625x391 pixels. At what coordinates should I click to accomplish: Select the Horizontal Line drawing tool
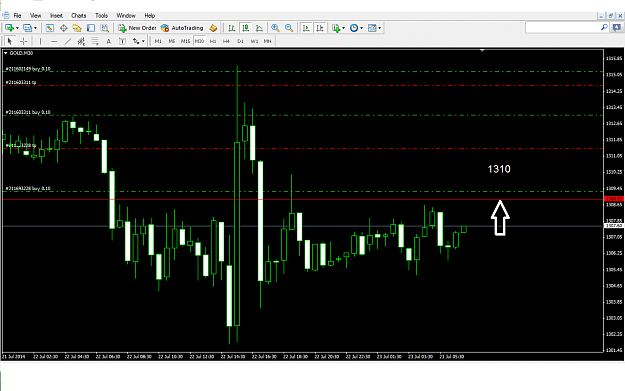[x=54, y=41]
